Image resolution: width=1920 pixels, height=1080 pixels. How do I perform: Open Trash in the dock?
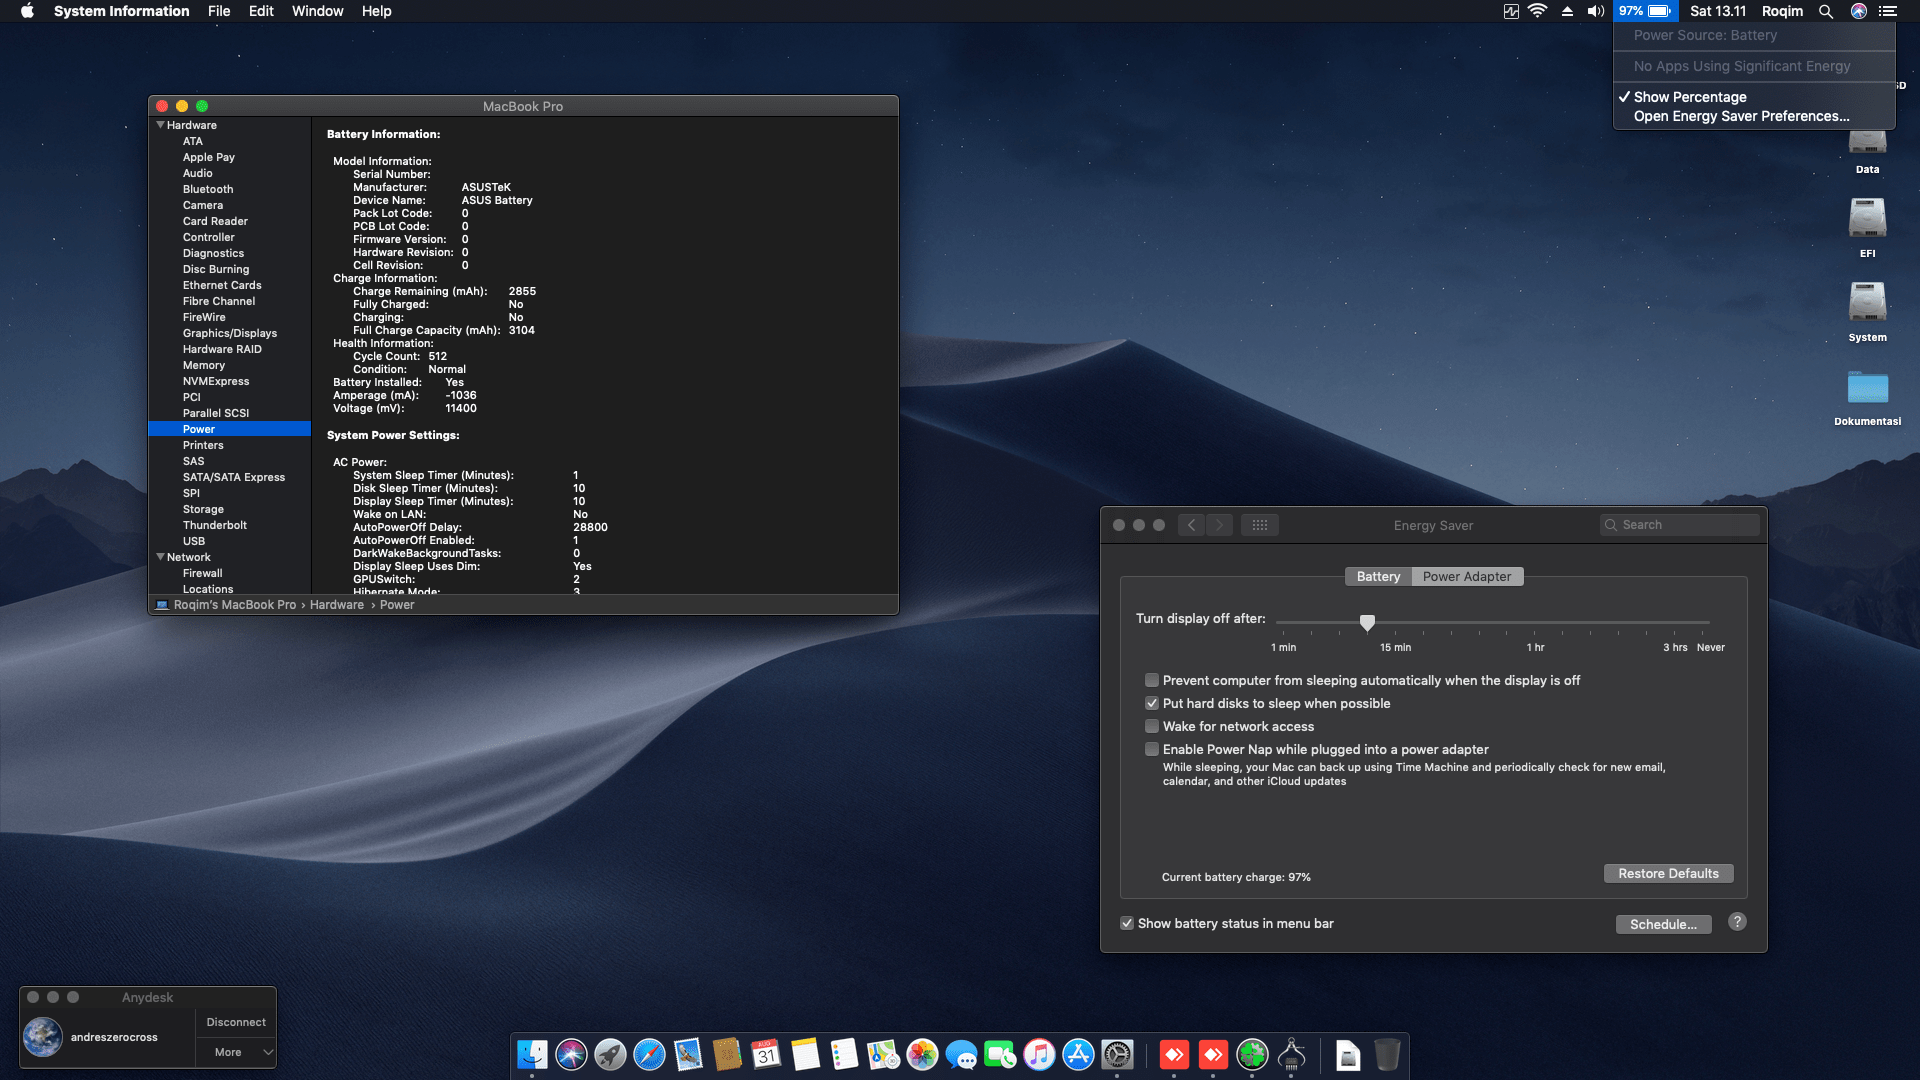coord(1387,1054)
